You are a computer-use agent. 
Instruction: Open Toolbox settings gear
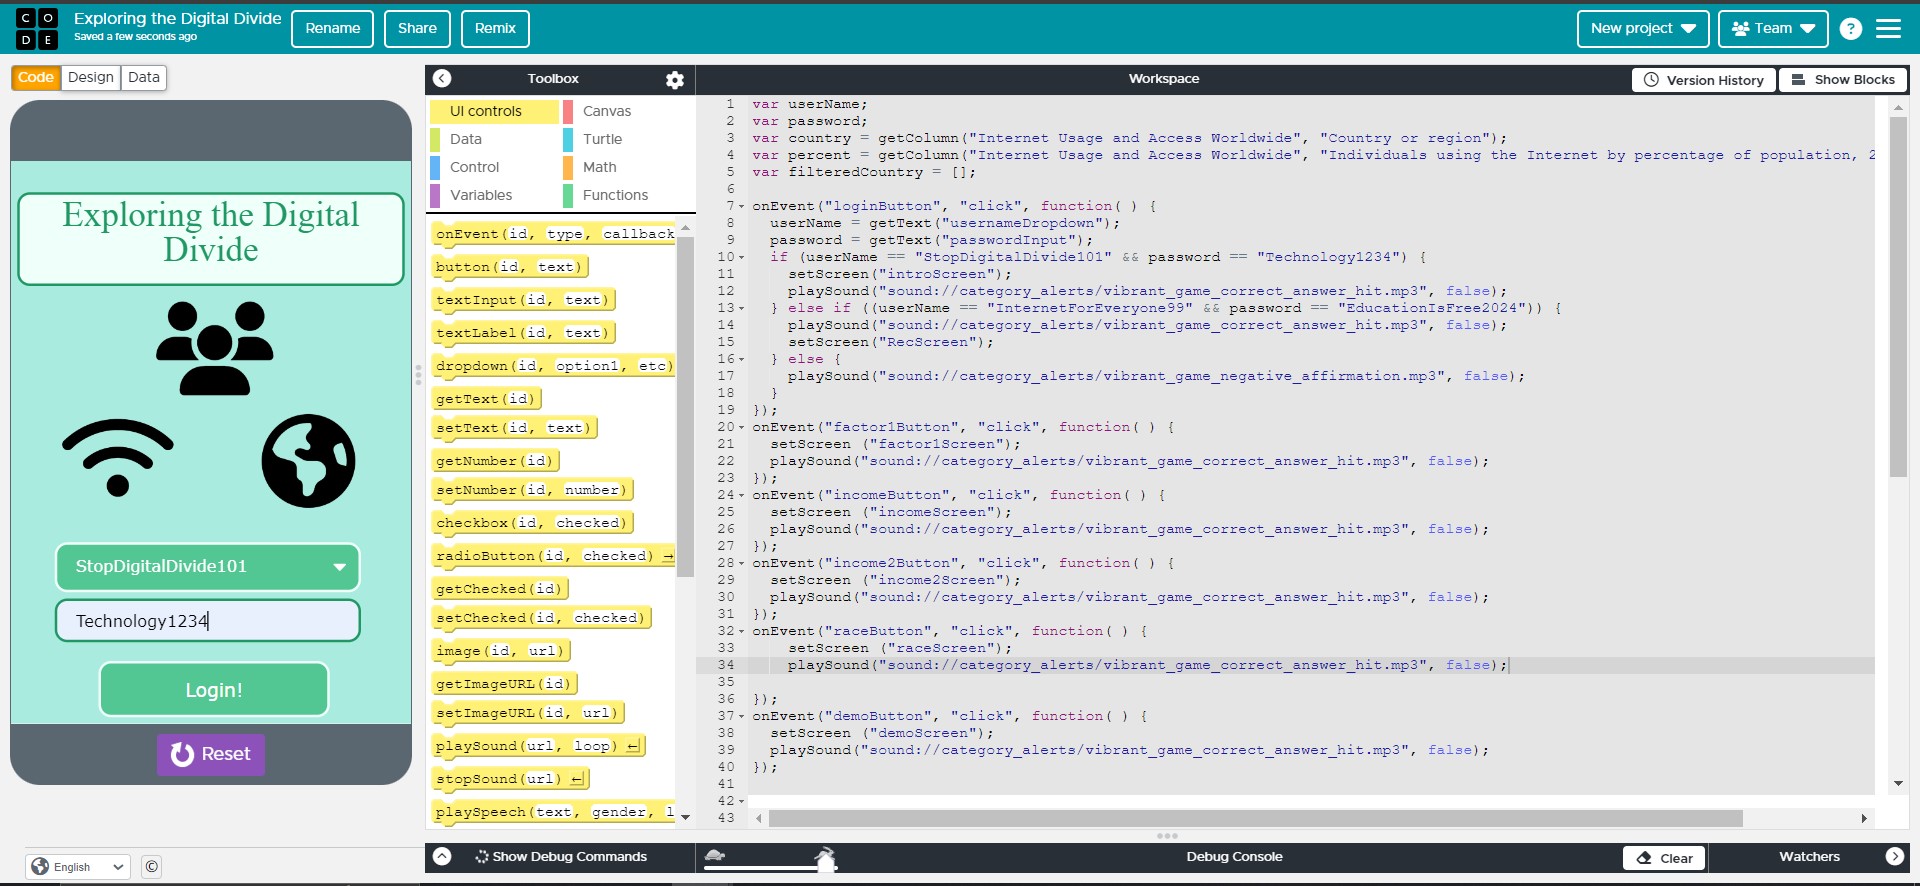click(675, 80)
